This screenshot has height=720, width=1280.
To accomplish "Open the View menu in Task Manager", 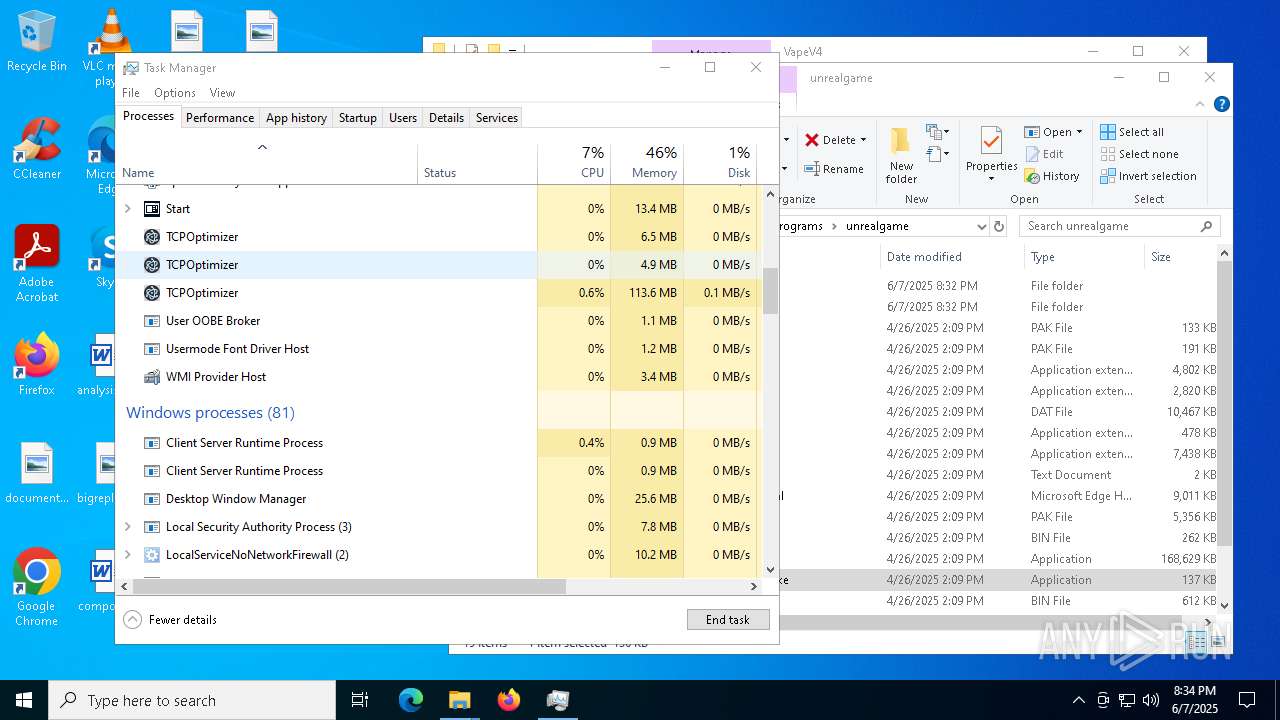I will (x=222, y=93).
